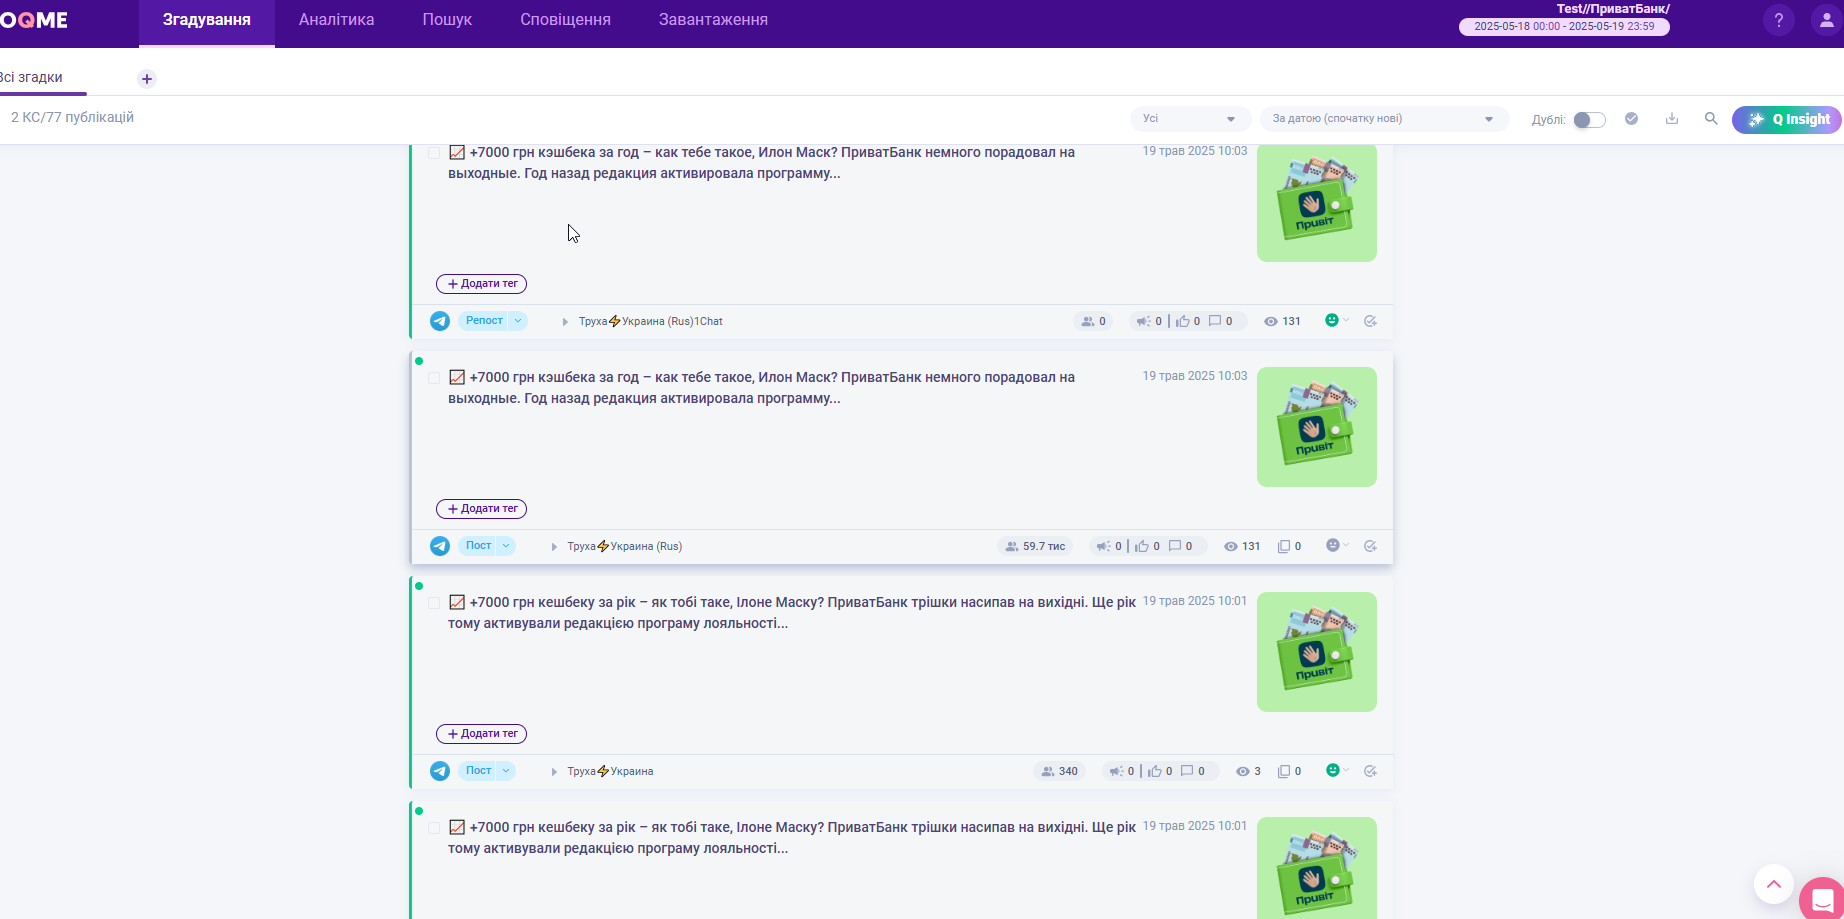The image size is (1844, 919).
Task: Expand source Труха Украина (Rus)1Chat triangle
Action: tap(565, 322)
